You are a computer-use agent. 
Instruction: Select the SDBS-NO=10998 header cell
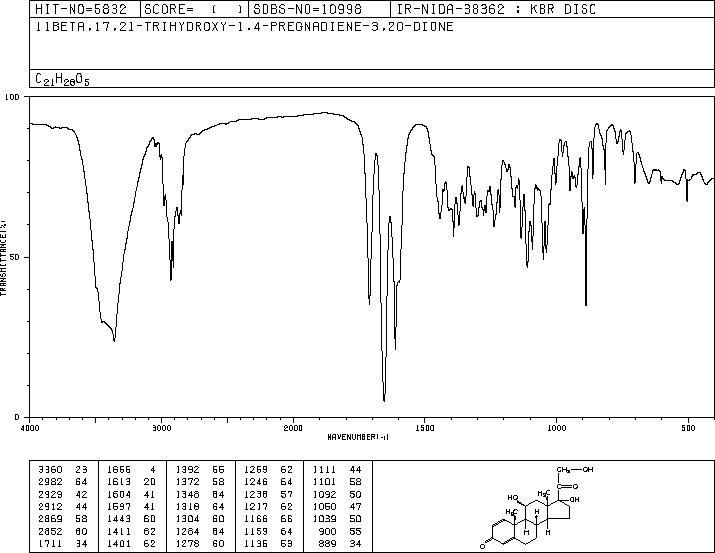pyautogui.click(x=319, y=9)
